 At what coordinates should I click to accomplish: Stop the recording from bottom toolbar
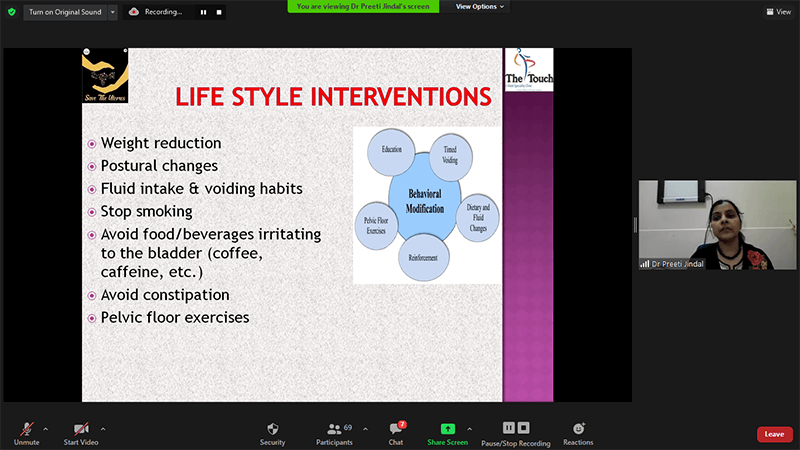pyautogui.click(x=523, y=427)
